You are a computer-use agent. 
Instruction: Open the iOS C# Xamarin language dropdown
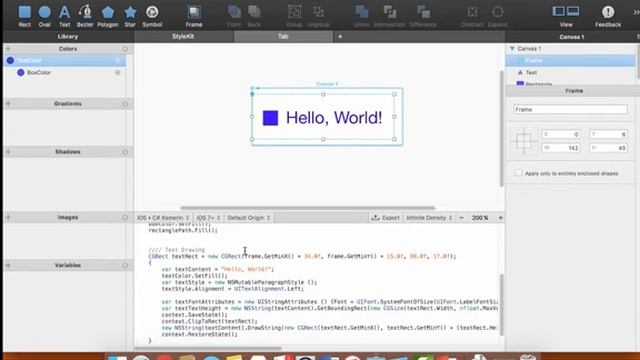[163, 218]
